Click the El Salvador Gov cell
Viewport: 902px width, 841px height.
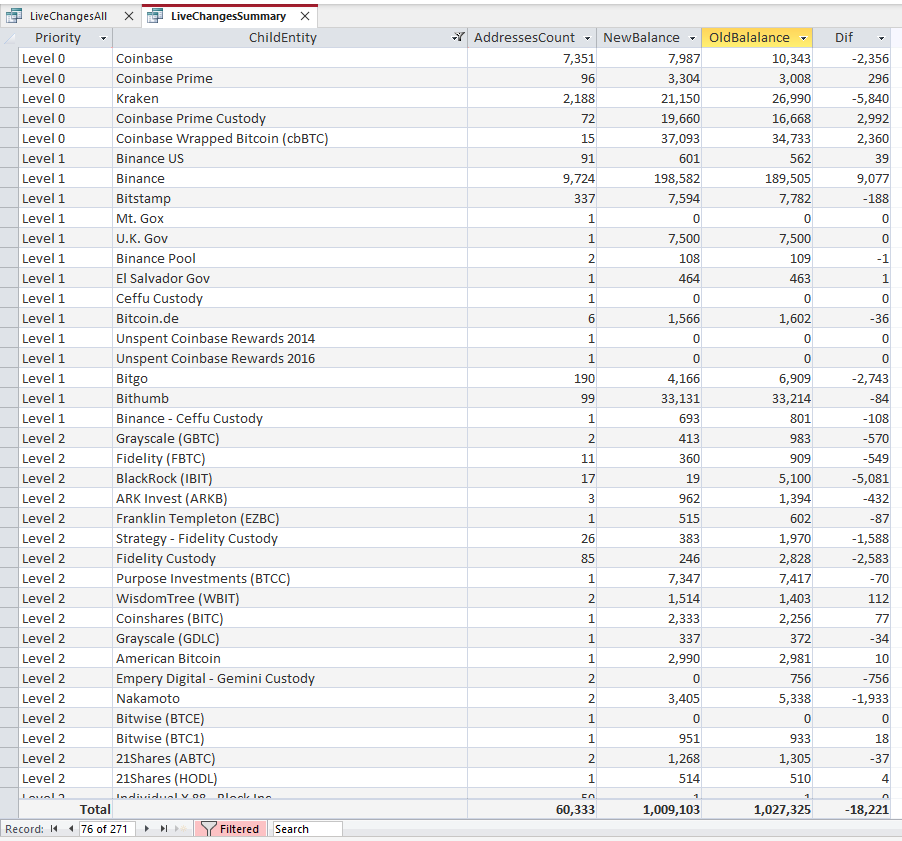click(x=290, y=278)
